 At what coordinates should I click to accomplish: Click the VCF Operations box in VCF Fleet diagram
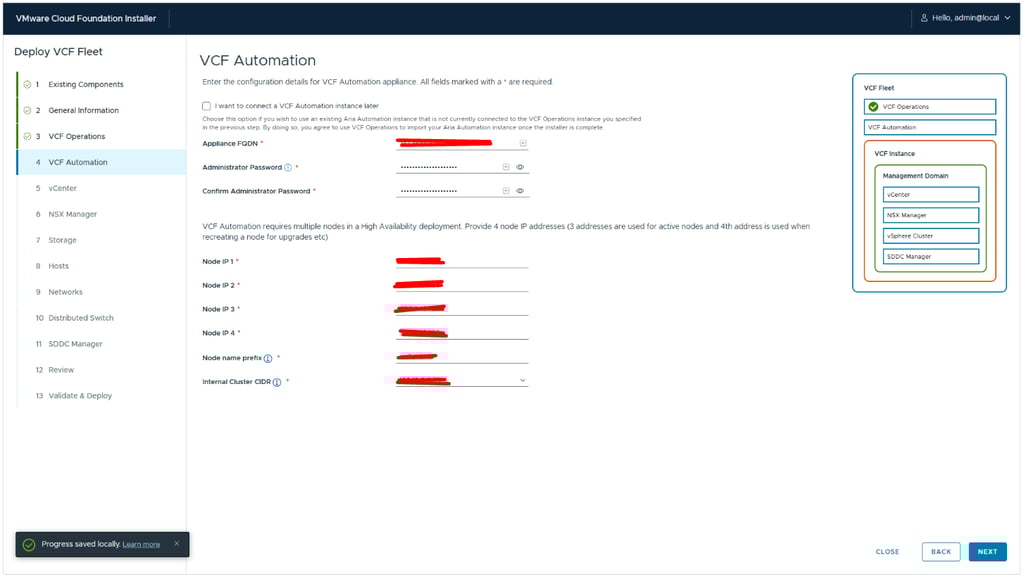pos(930,106)
